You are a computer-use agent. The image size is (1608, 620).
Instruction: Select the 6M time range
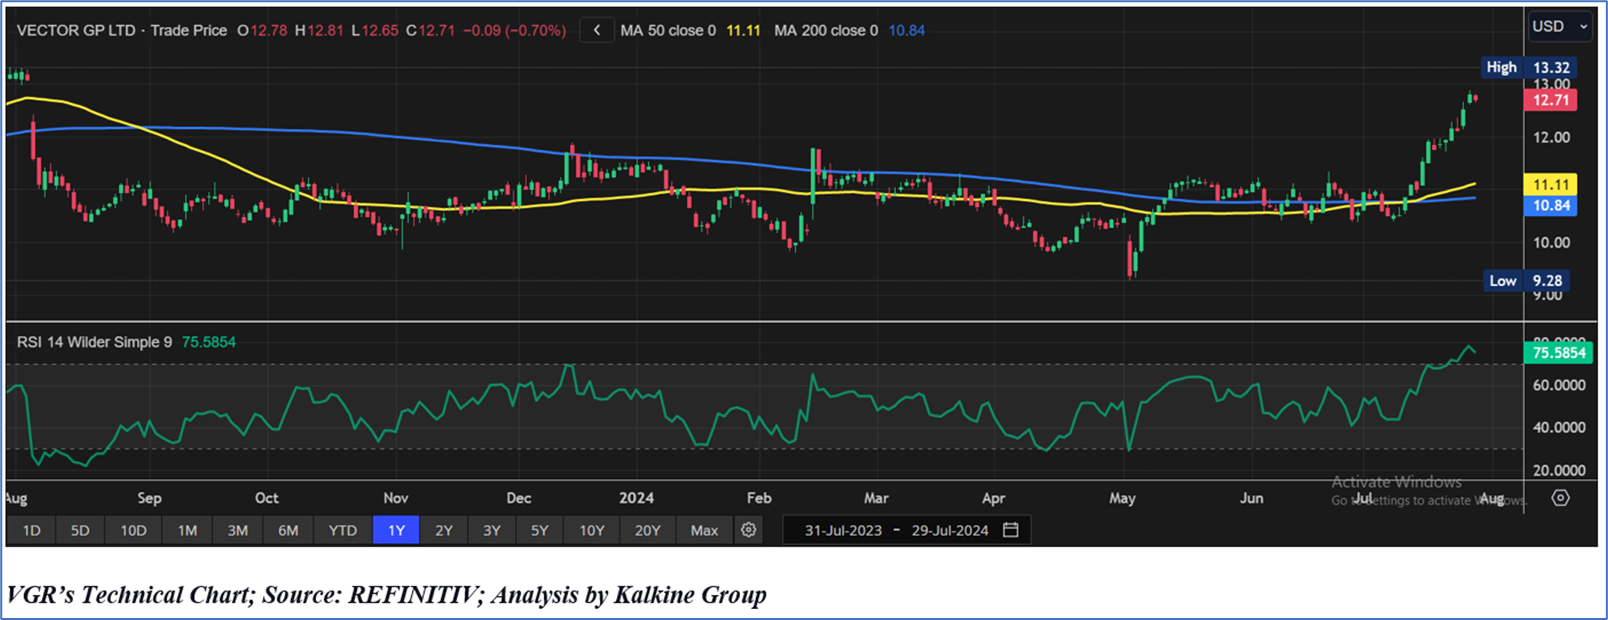(x=288, y=530)
